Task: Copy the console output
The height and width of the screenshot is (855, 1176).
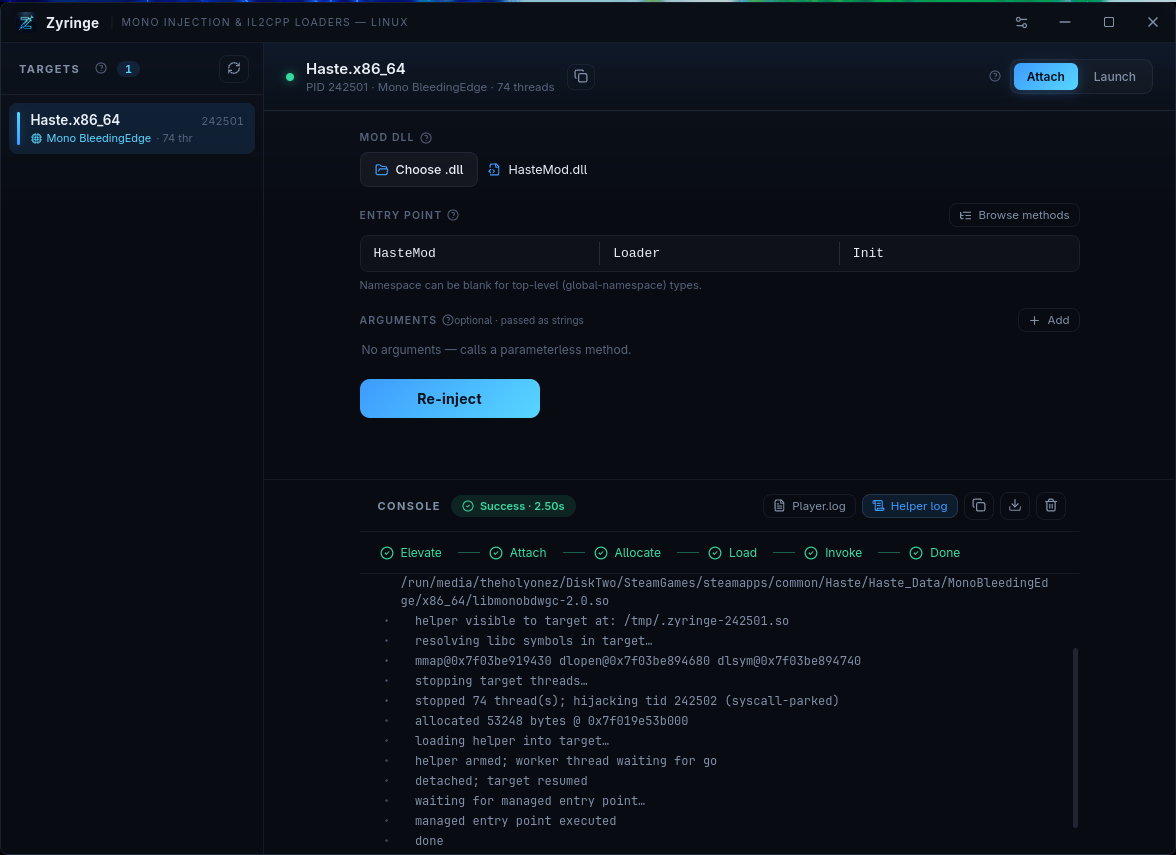Action: click(x=979, y=506)
